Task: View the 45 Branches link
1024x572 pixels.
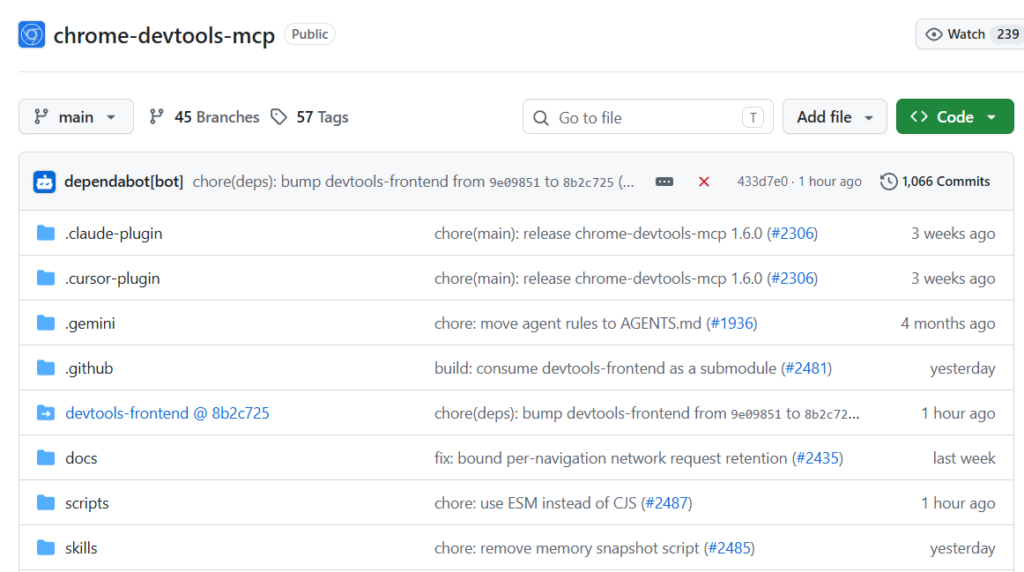Action: tap(204, 117)
